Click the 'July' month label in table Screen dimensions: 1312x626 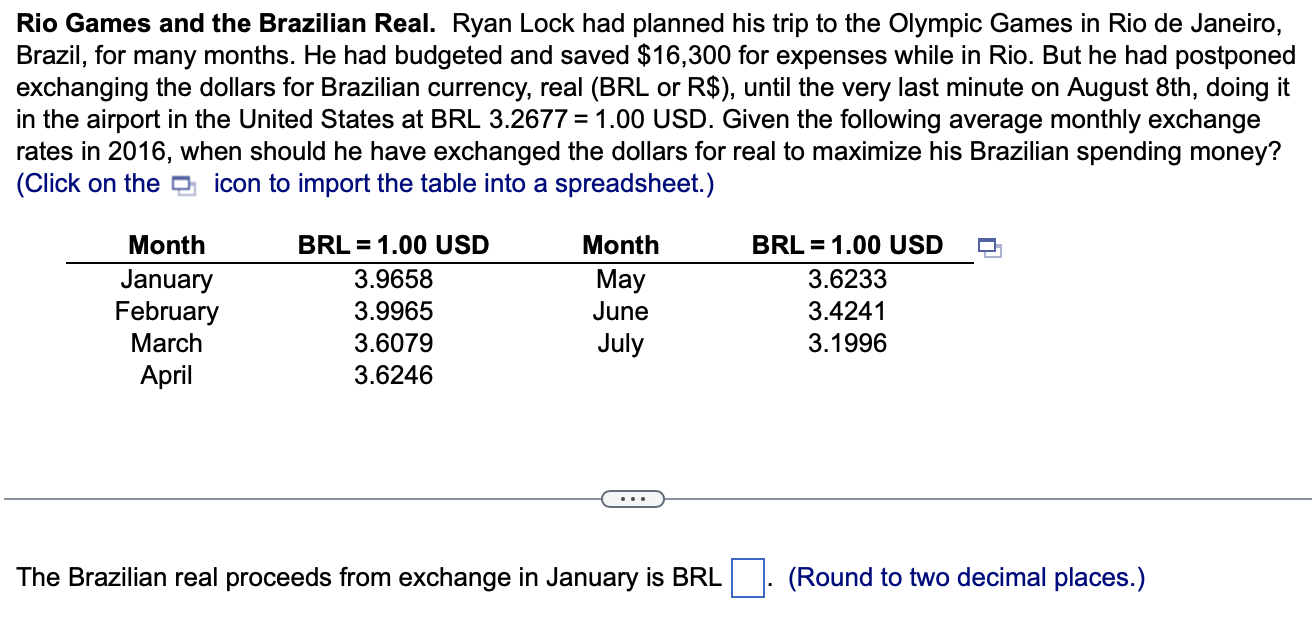click(x=620, y=344)
